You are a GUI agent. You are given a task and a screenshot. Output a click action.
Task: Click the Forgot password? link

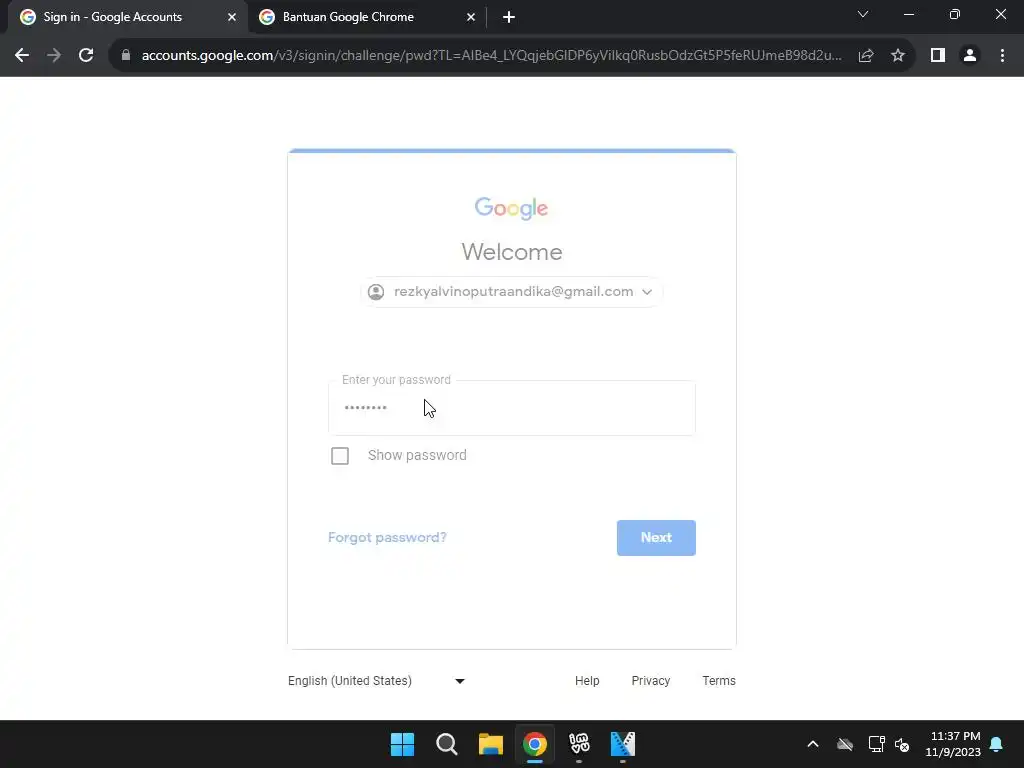pyautogui.click(x=387, y=537)
